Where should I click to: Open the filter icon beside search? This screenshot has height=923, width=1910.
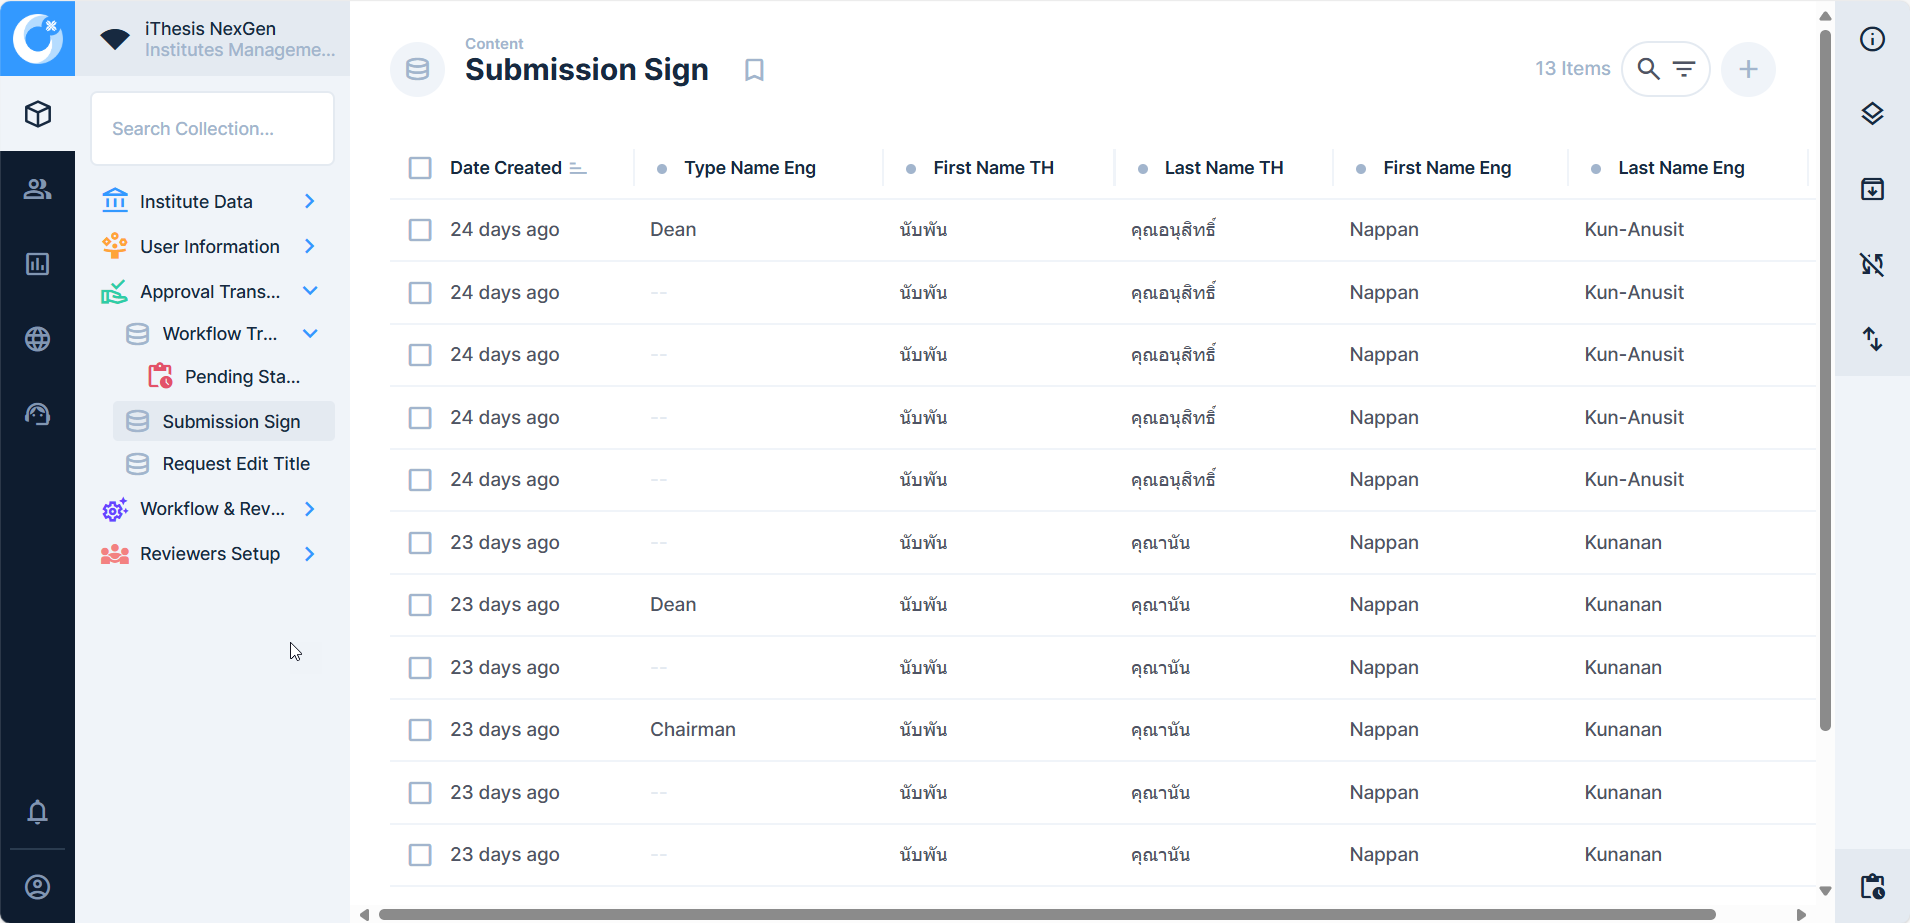click(x=1684, y=69)
